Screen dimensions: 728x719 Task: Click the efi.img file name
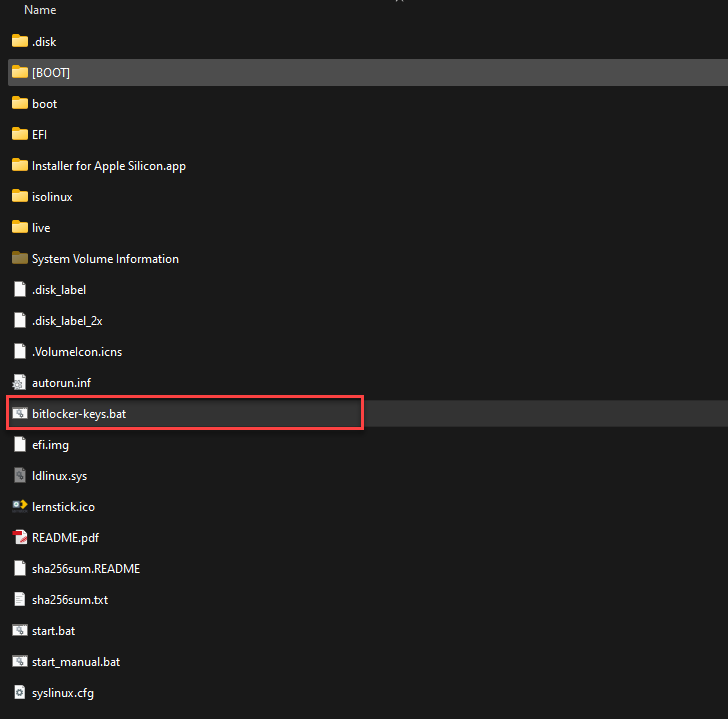50,445
